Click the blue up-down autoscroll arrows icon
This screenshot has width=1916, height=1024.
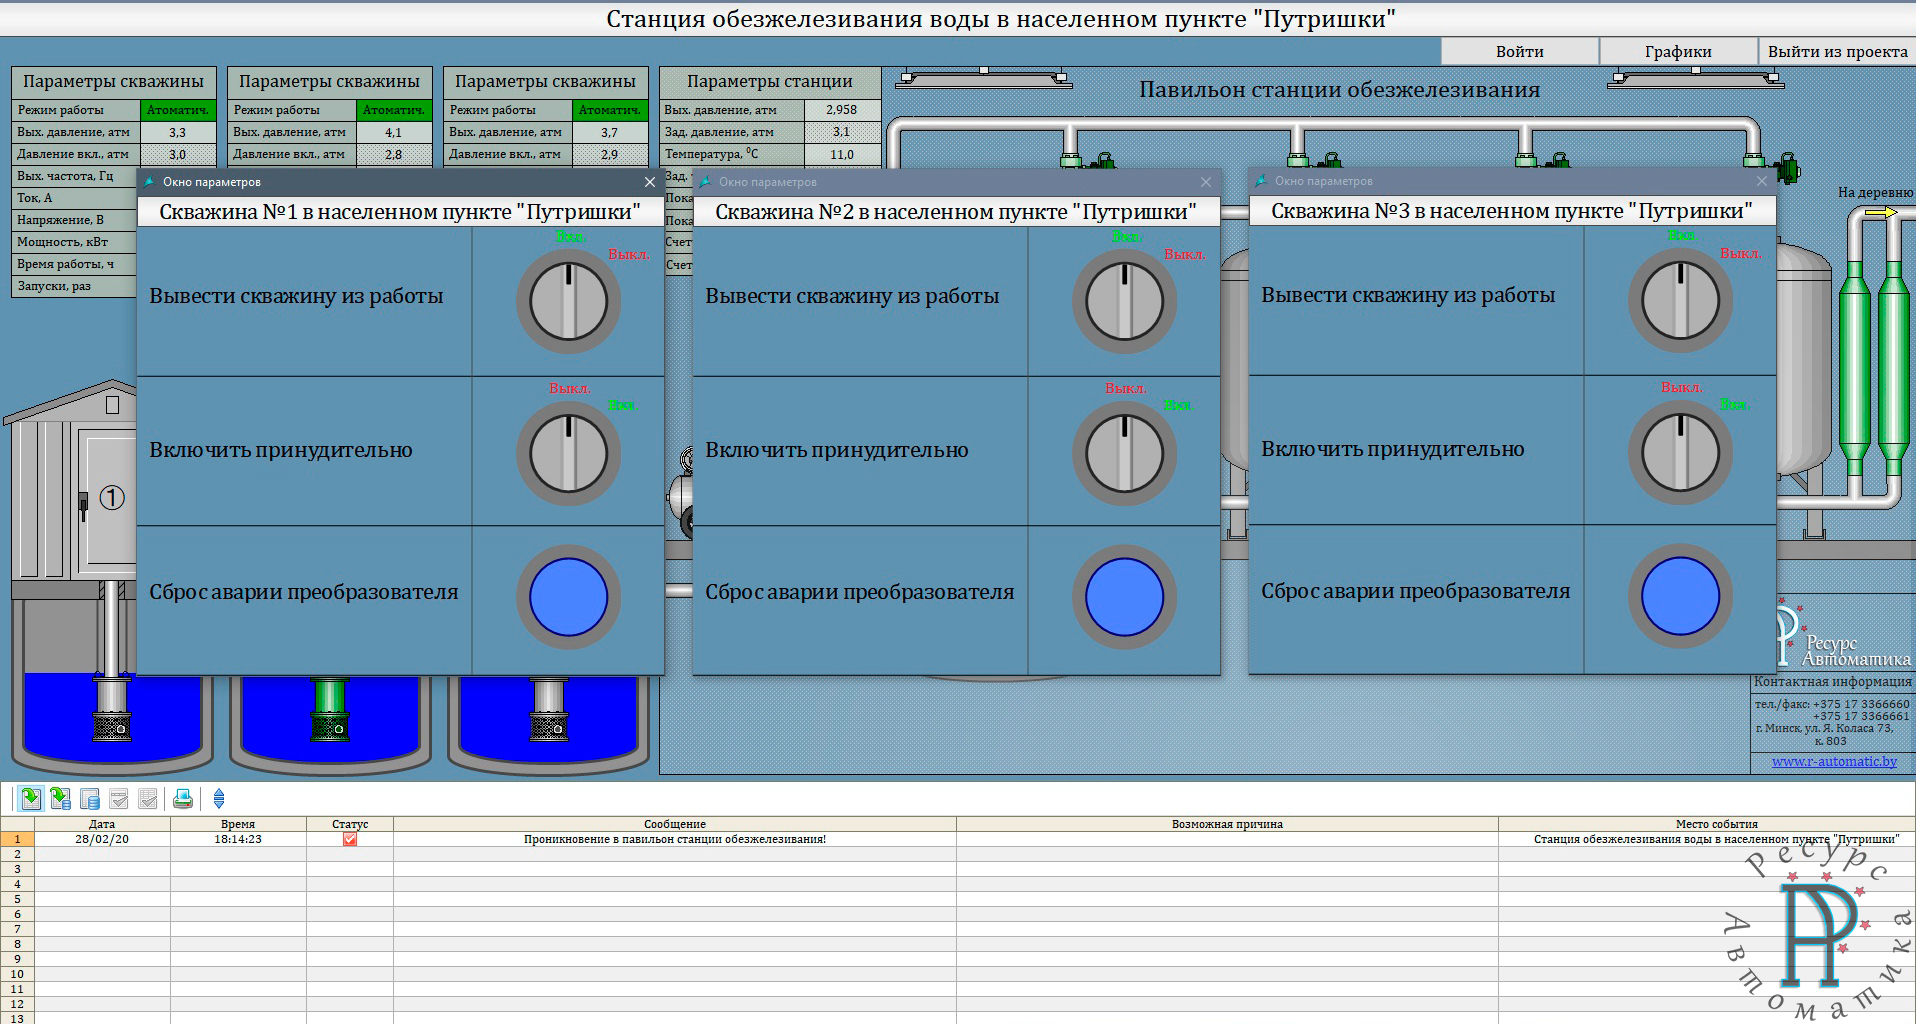pos(219,798)
